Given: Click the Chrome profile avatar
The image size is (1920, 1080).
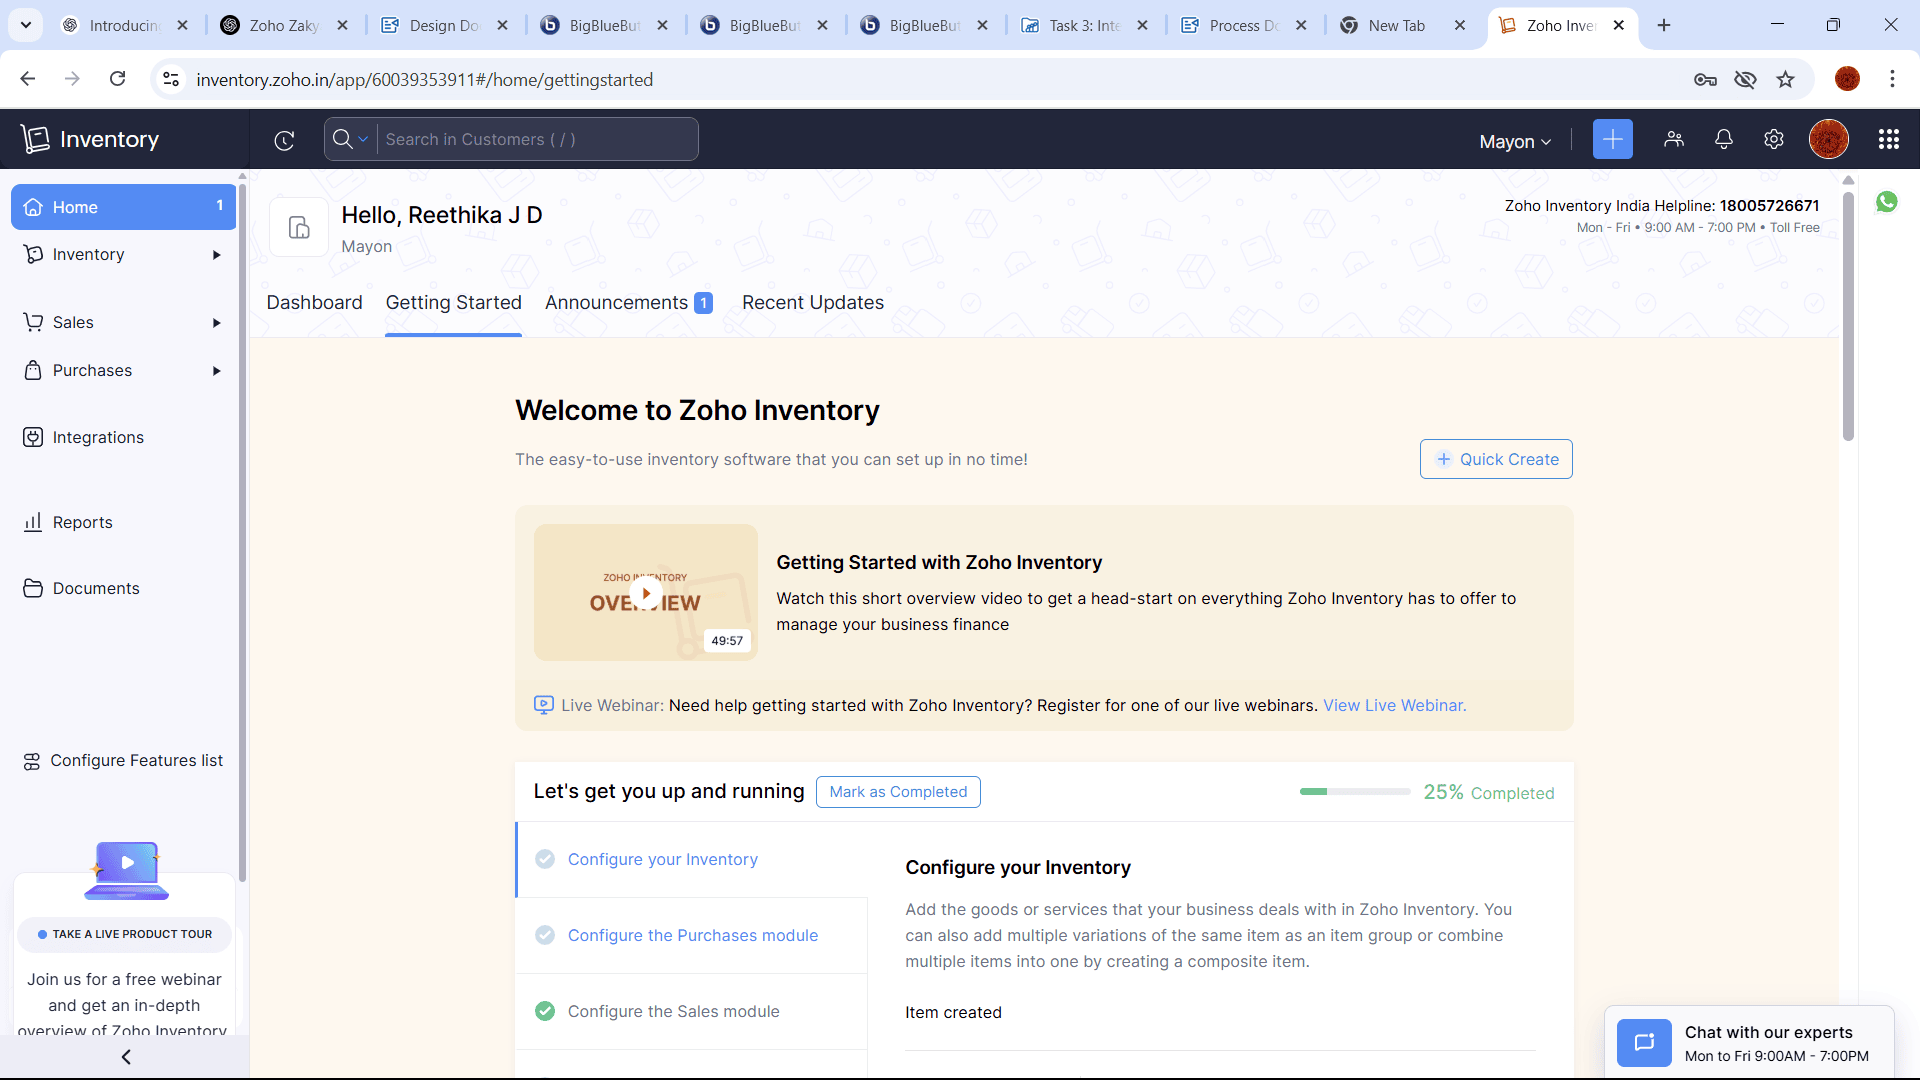Looking at the screenshot, I should (x=1848, y=79).
